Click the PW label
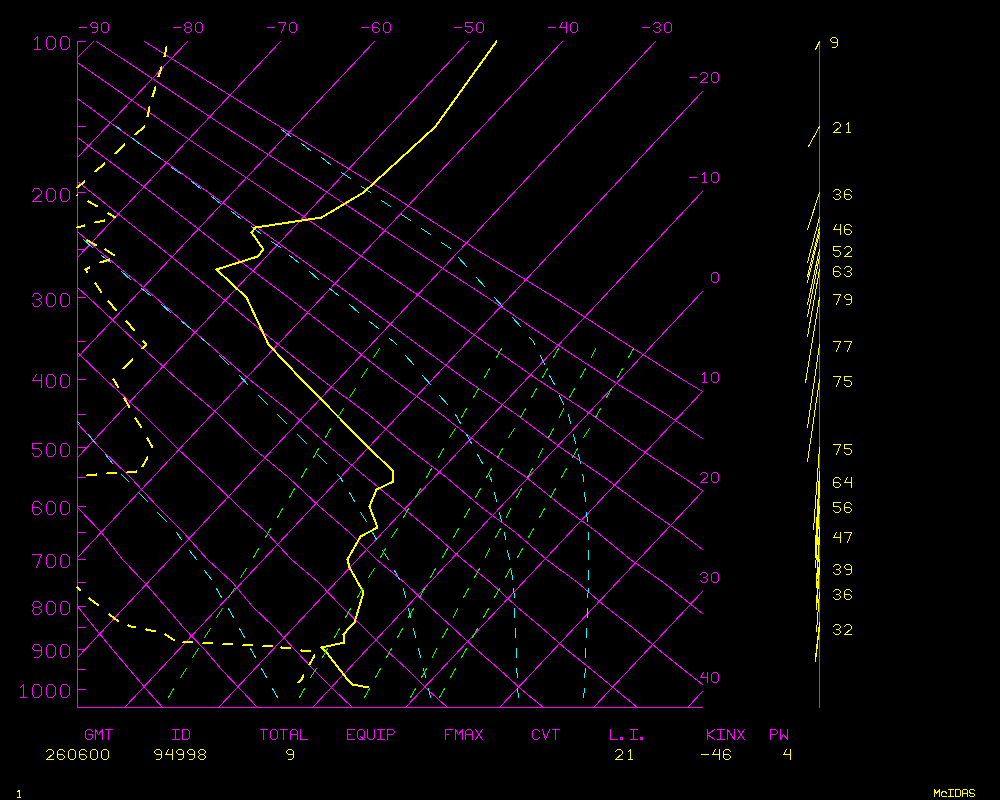 point(778,735)
